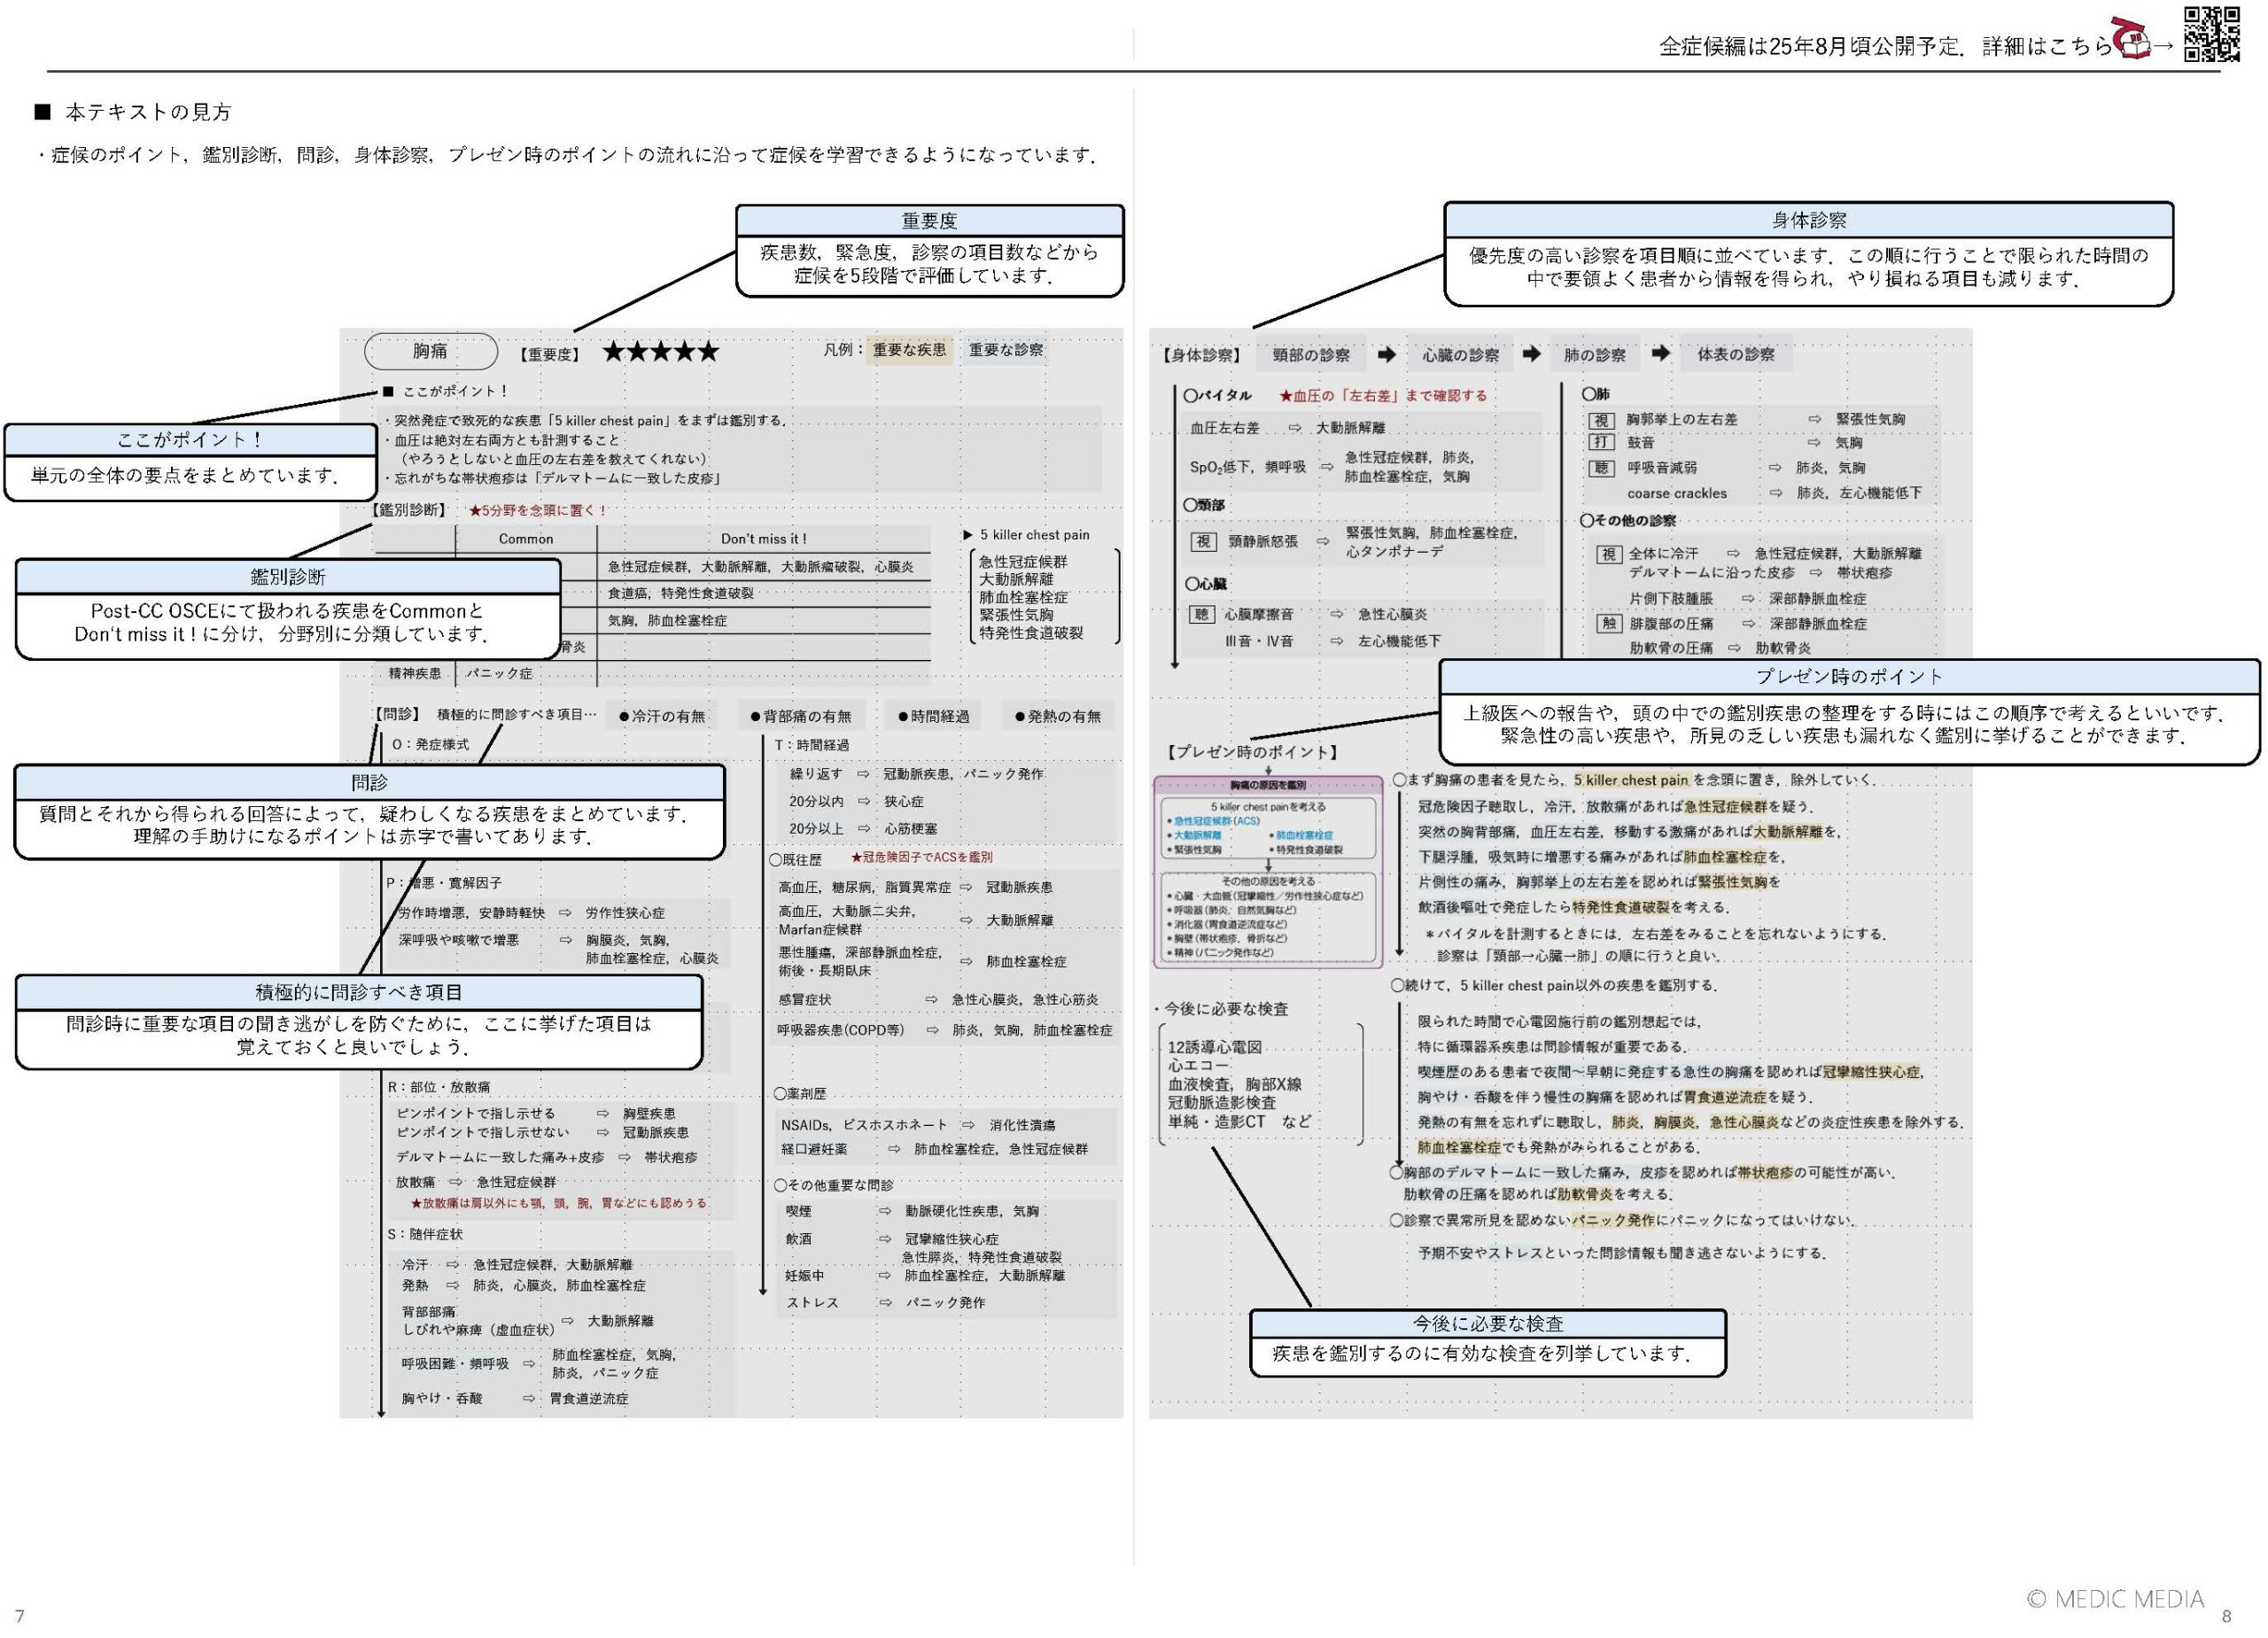This screenshot has width=2268, height=1638.
Task: Click the boxed 聴 icon next to 呼吸音減弱
Action: [x=1601, y=468]
